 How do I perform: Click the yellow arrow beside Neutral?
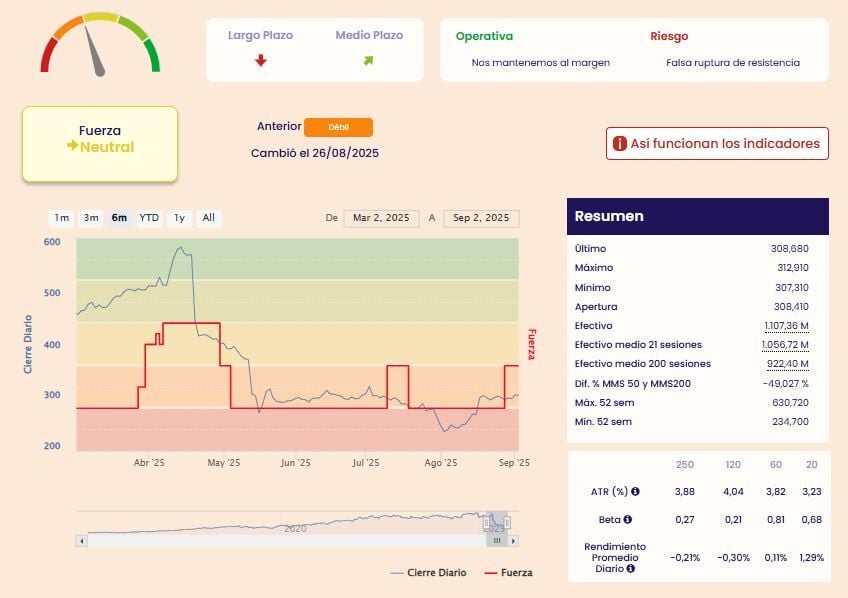pyautogui.click(x=72, y=145)
